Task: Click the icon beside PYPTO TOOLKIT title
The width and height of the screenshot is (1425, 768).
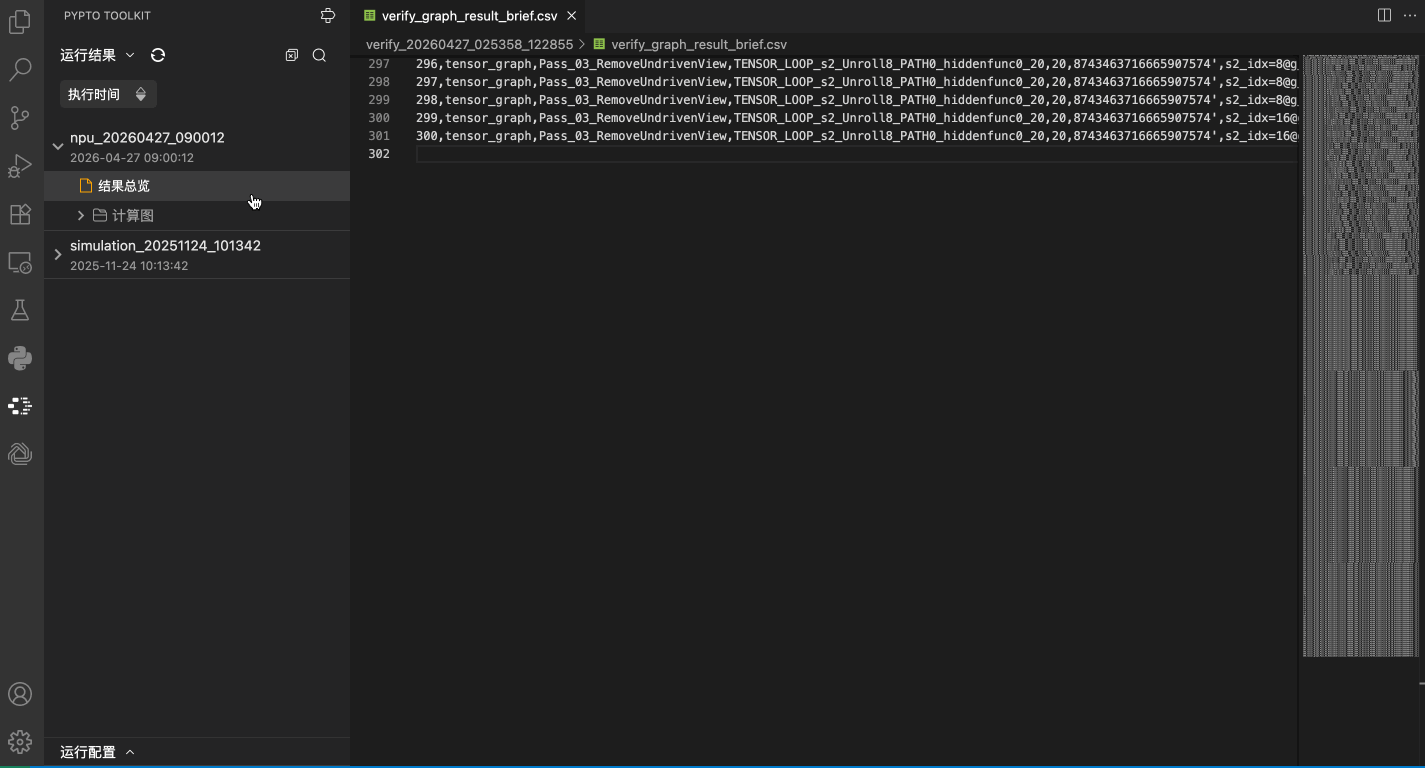Action: pyautogui.click(x=328, y=15)
